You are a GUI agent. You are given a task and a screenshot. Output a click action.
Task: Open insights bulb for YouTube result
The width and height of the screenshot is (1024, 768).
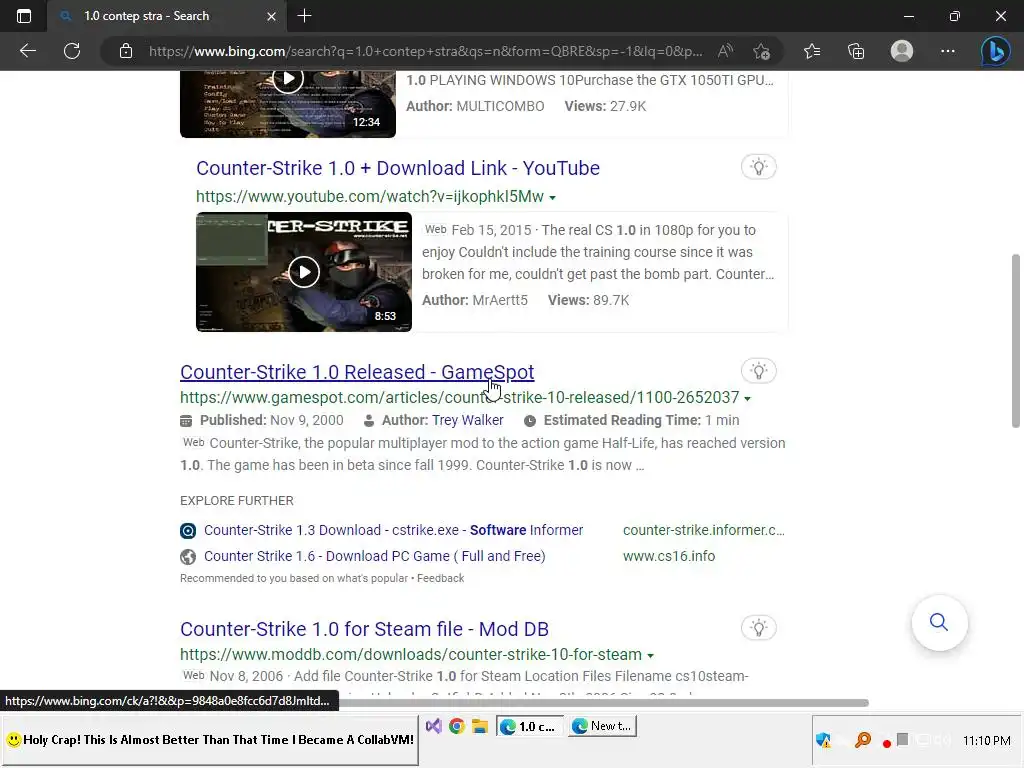(758, 167)
